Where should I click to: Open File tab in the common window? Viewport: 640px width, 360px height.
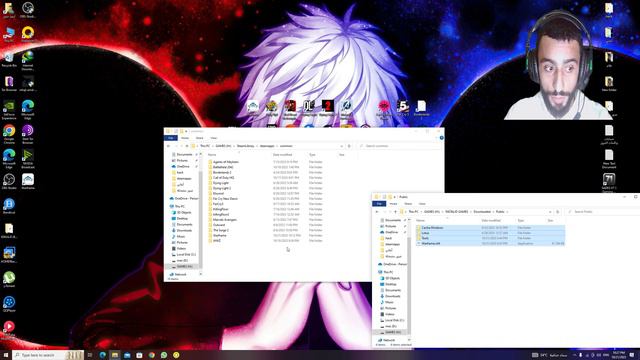pyautogui.click(x=171, y=138)
